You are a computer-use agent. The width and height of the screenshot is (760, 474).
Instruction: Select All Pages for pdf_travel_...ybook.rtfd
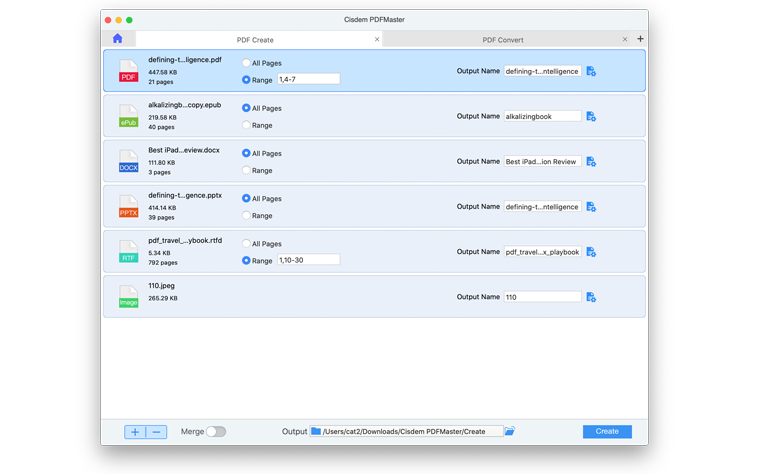[x=246, y=243]
